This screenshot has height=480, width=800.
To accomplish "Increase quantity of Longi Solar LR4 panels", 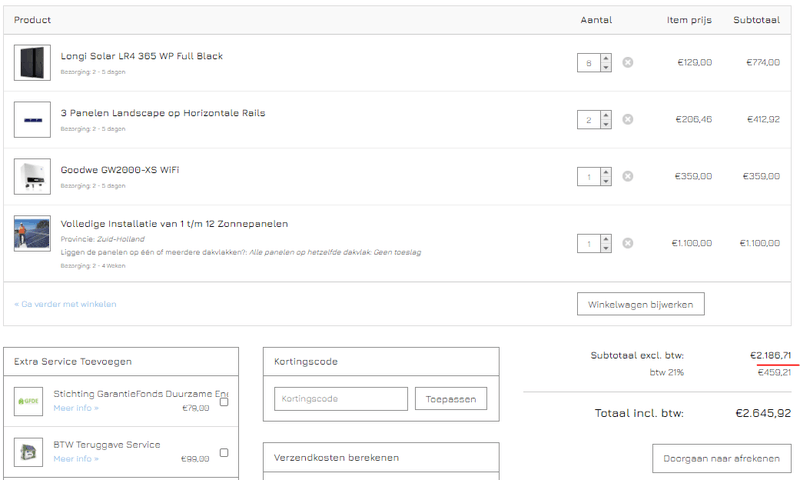I will click(606, 58).
